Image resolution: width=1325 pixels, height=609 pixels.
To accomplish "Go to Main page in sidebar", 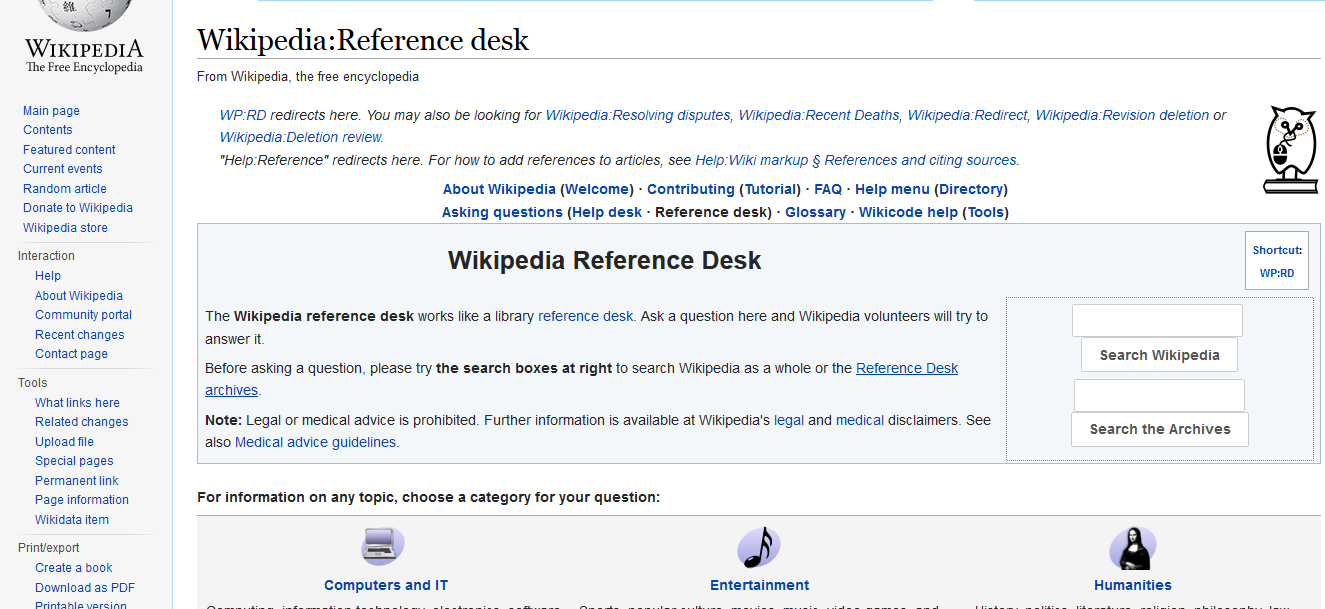I will [51, 111].
